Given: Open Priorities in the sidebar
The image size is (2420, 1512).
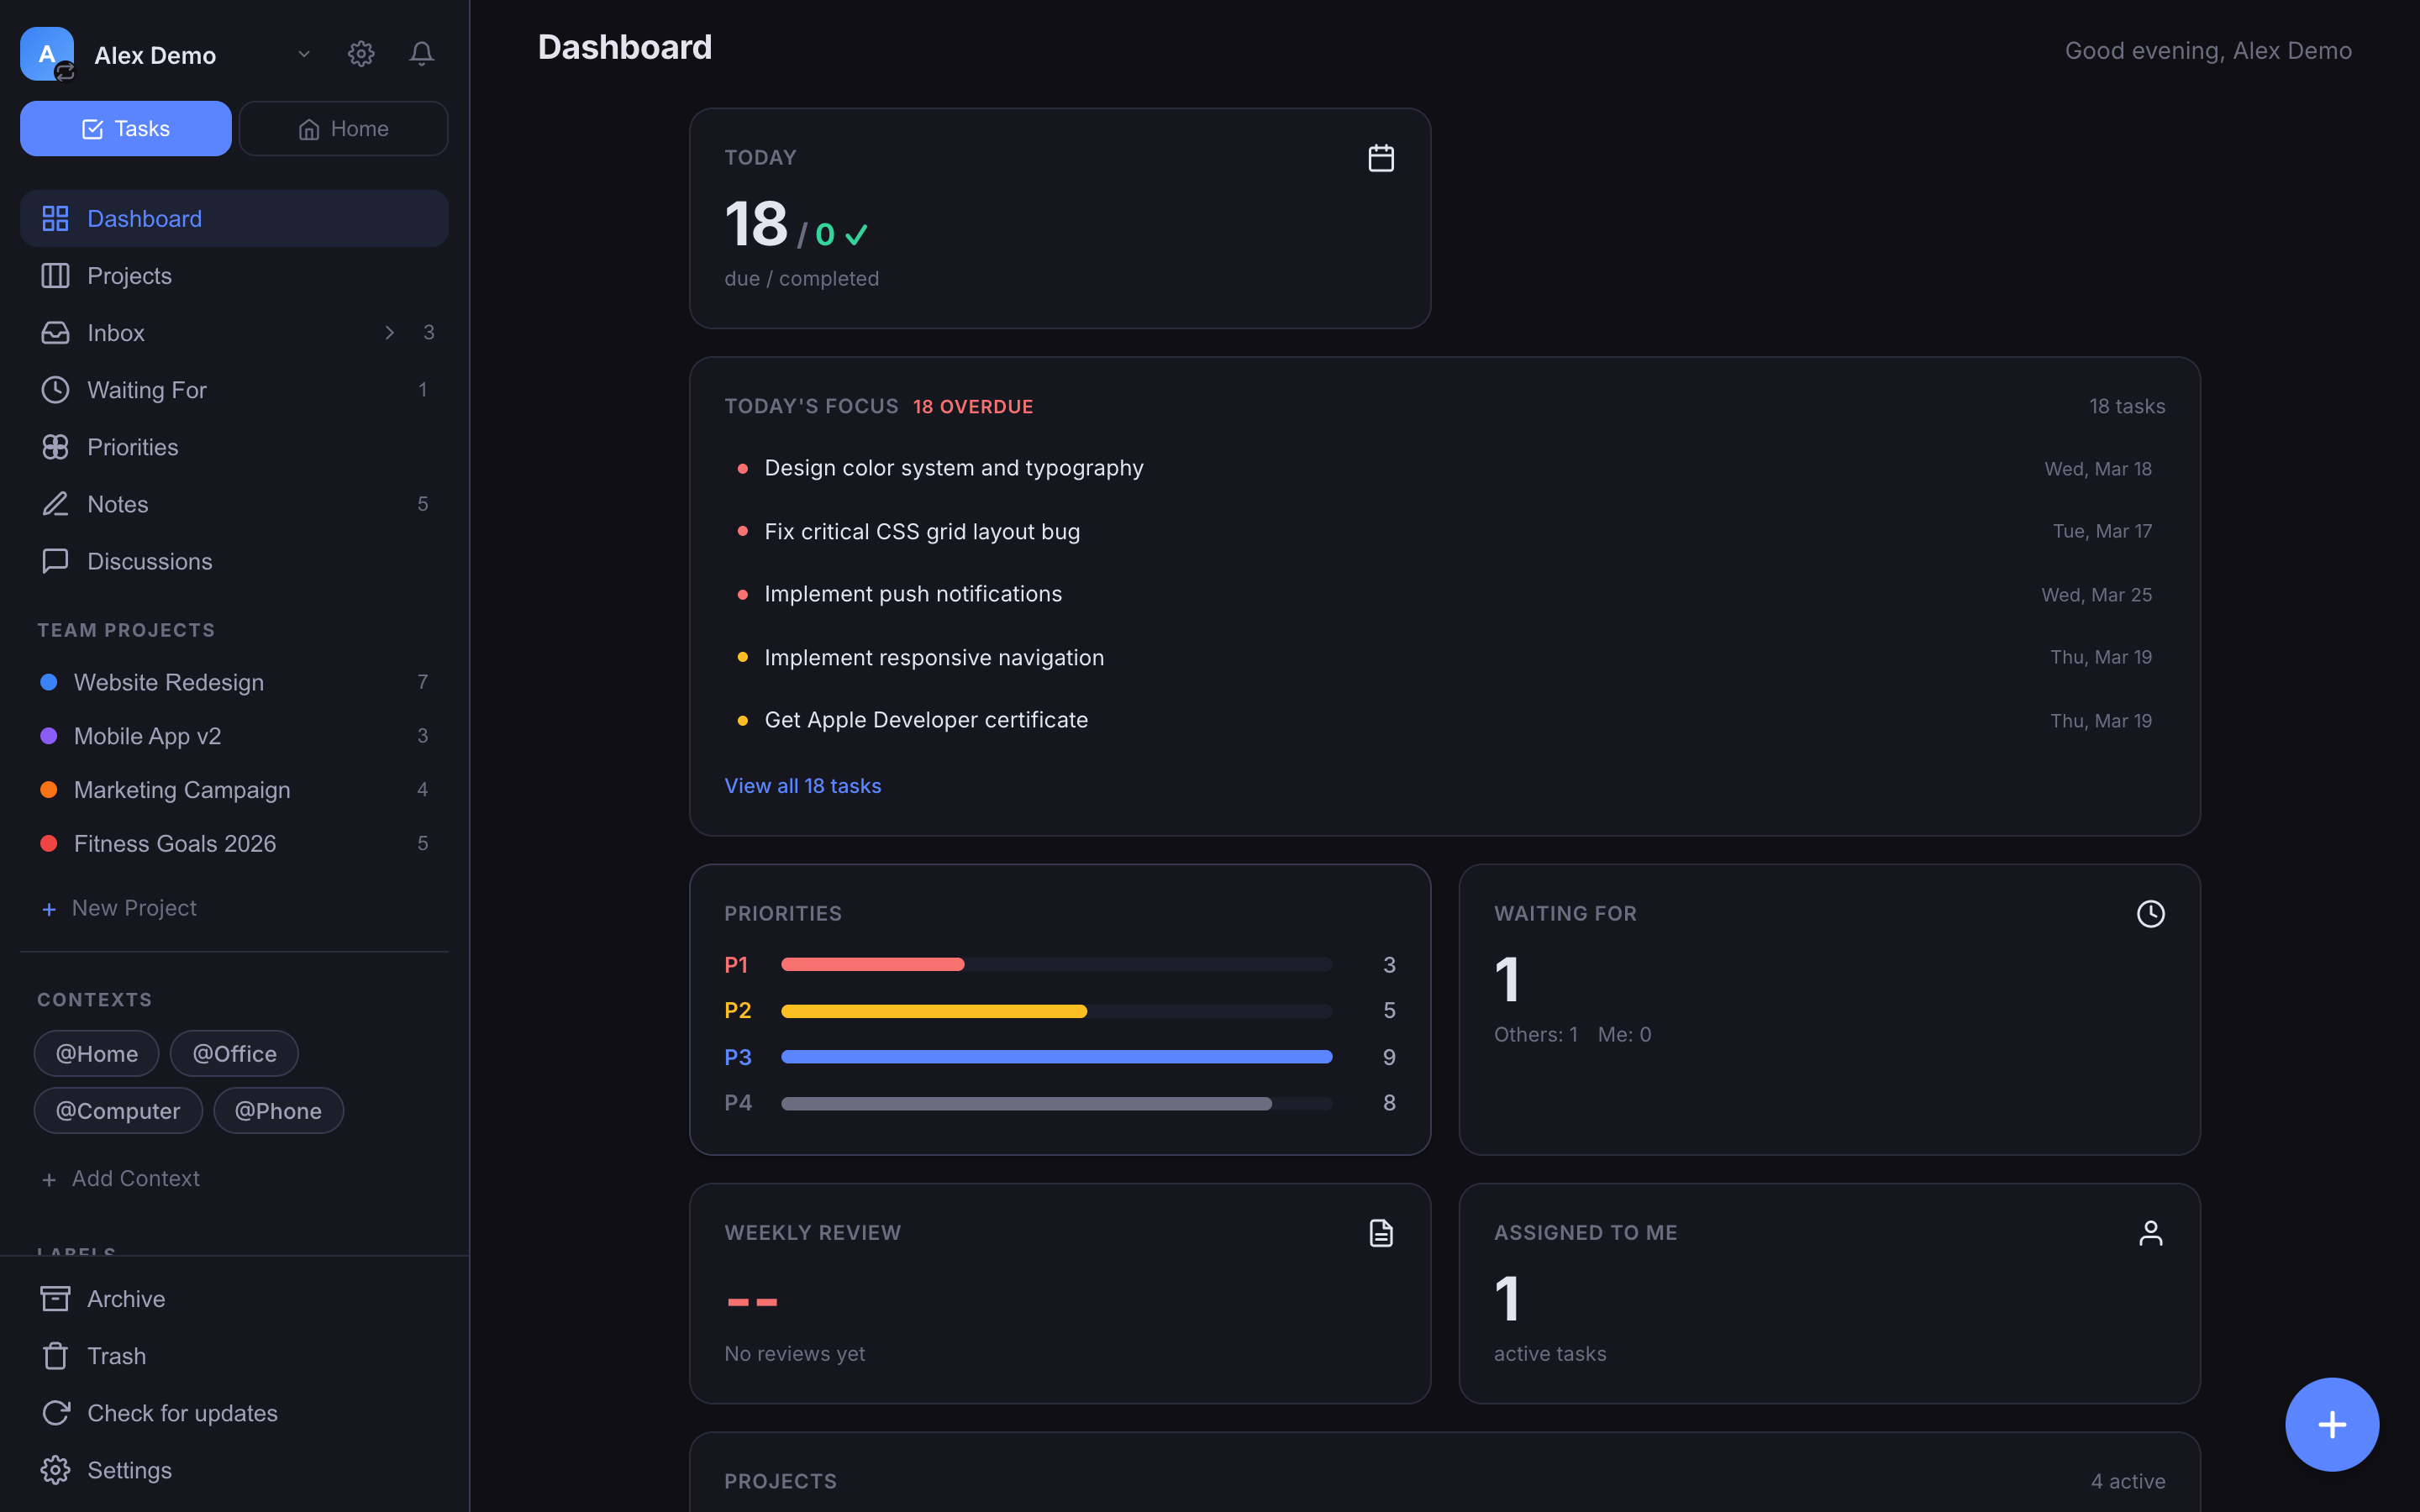Looking at the screenshot, I should (x=234, y=447).
